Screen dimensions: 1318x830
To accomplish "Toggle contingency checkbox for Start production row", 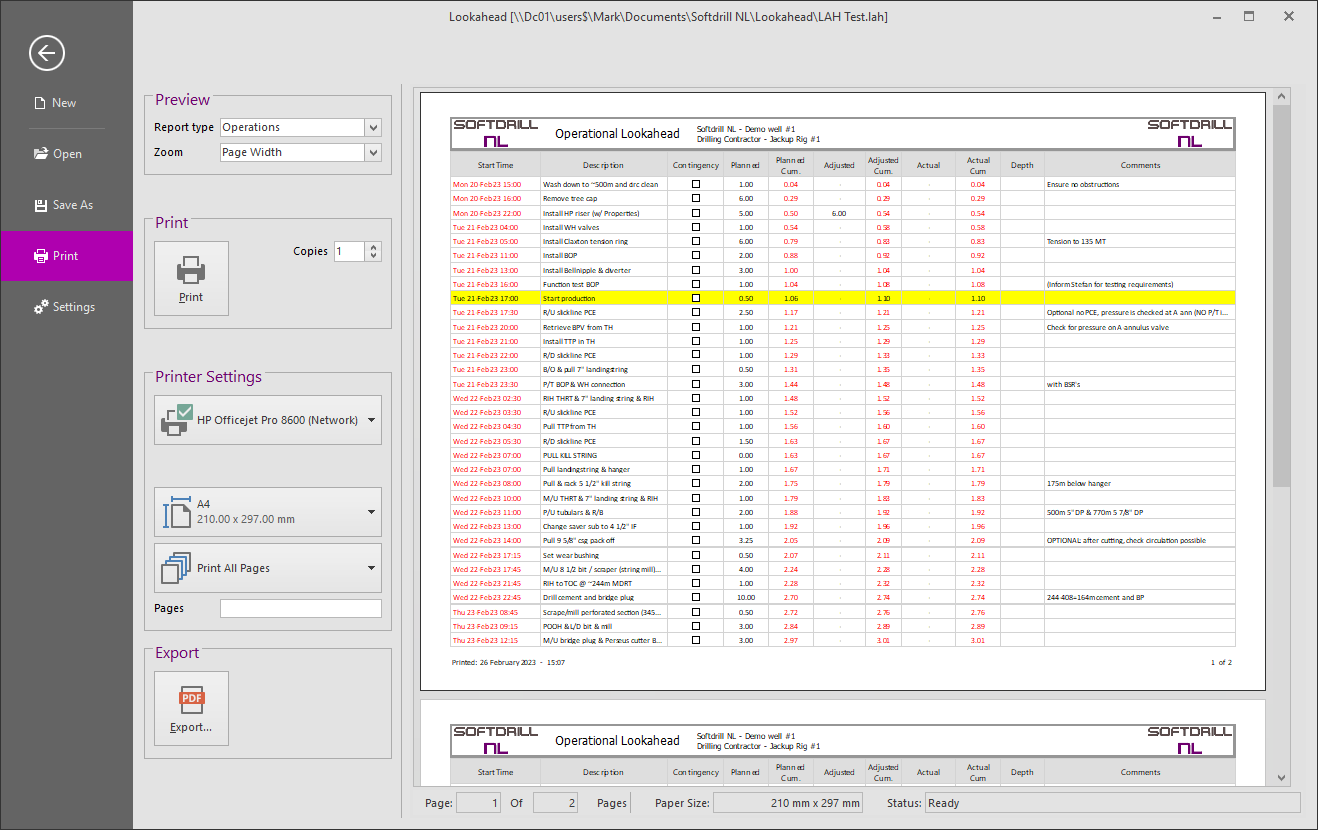I will pos(696,298).
